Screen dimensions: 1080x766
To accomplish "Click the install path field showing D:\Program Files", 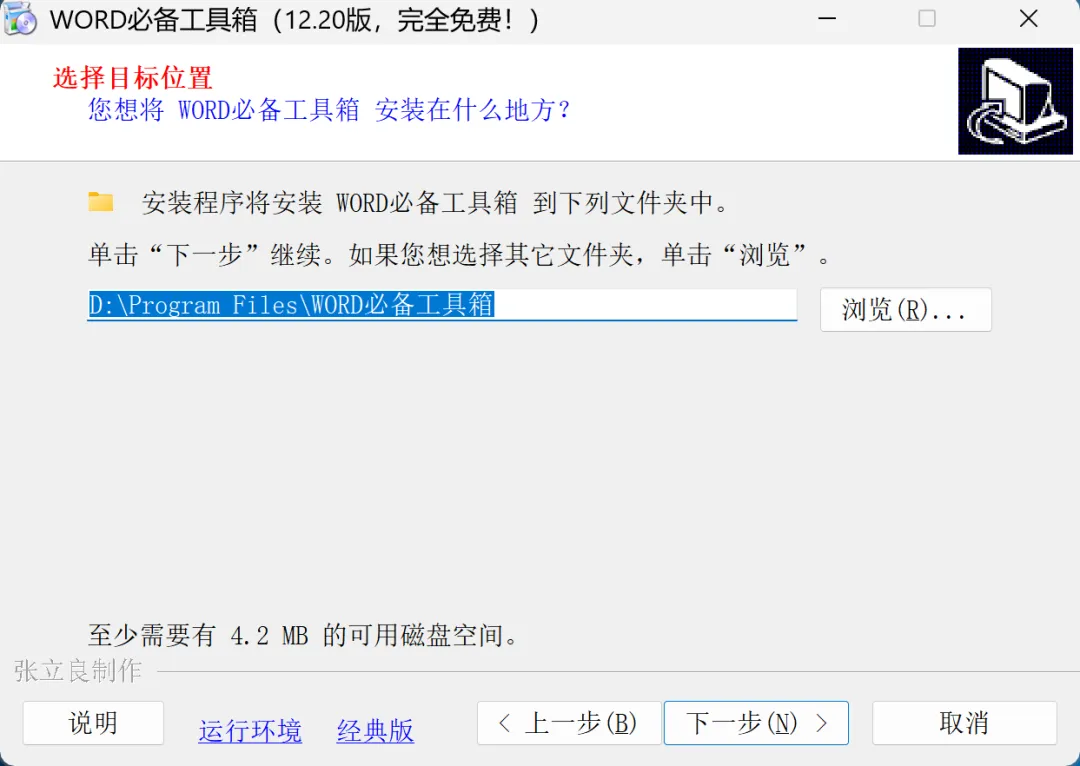I will [442, 305].
